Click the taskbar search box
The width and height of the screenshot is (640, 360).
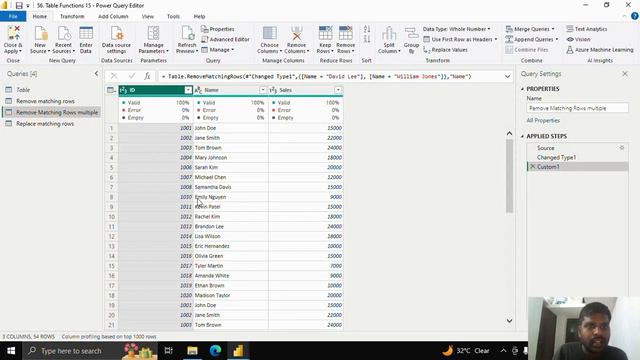[x=90, y=351]
